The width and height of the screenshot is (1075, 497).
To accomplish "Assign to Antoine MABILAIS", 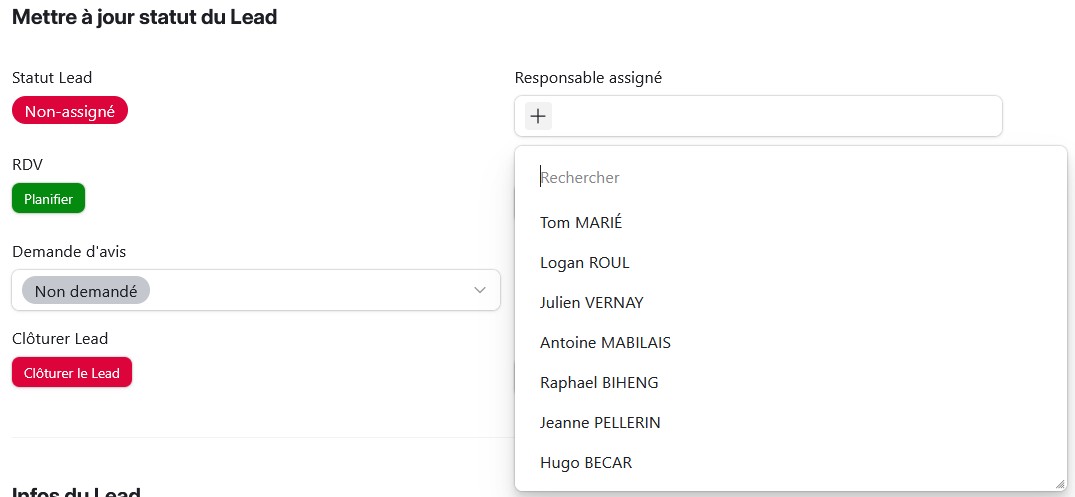I will pos(605,342).
